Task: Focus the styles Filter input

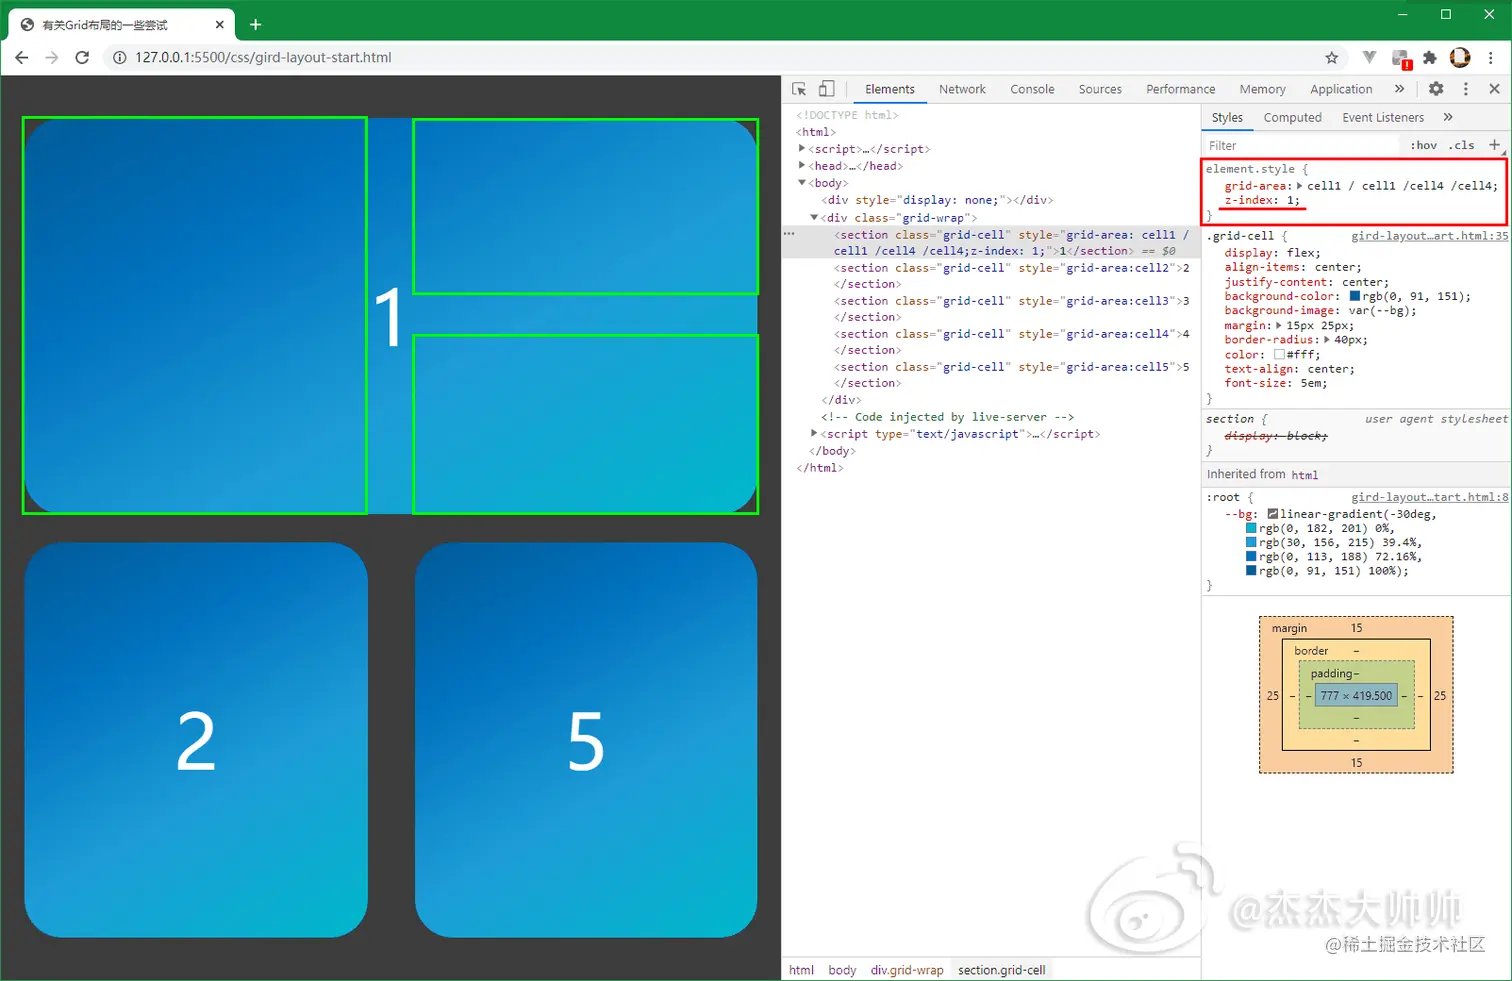Action: point(1300,145)
